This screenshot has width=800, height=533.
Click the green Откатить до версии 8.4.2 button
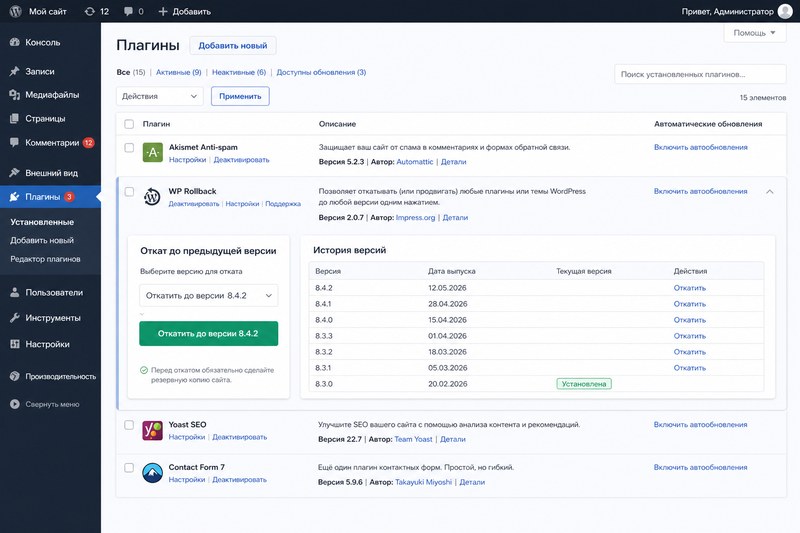209,334
